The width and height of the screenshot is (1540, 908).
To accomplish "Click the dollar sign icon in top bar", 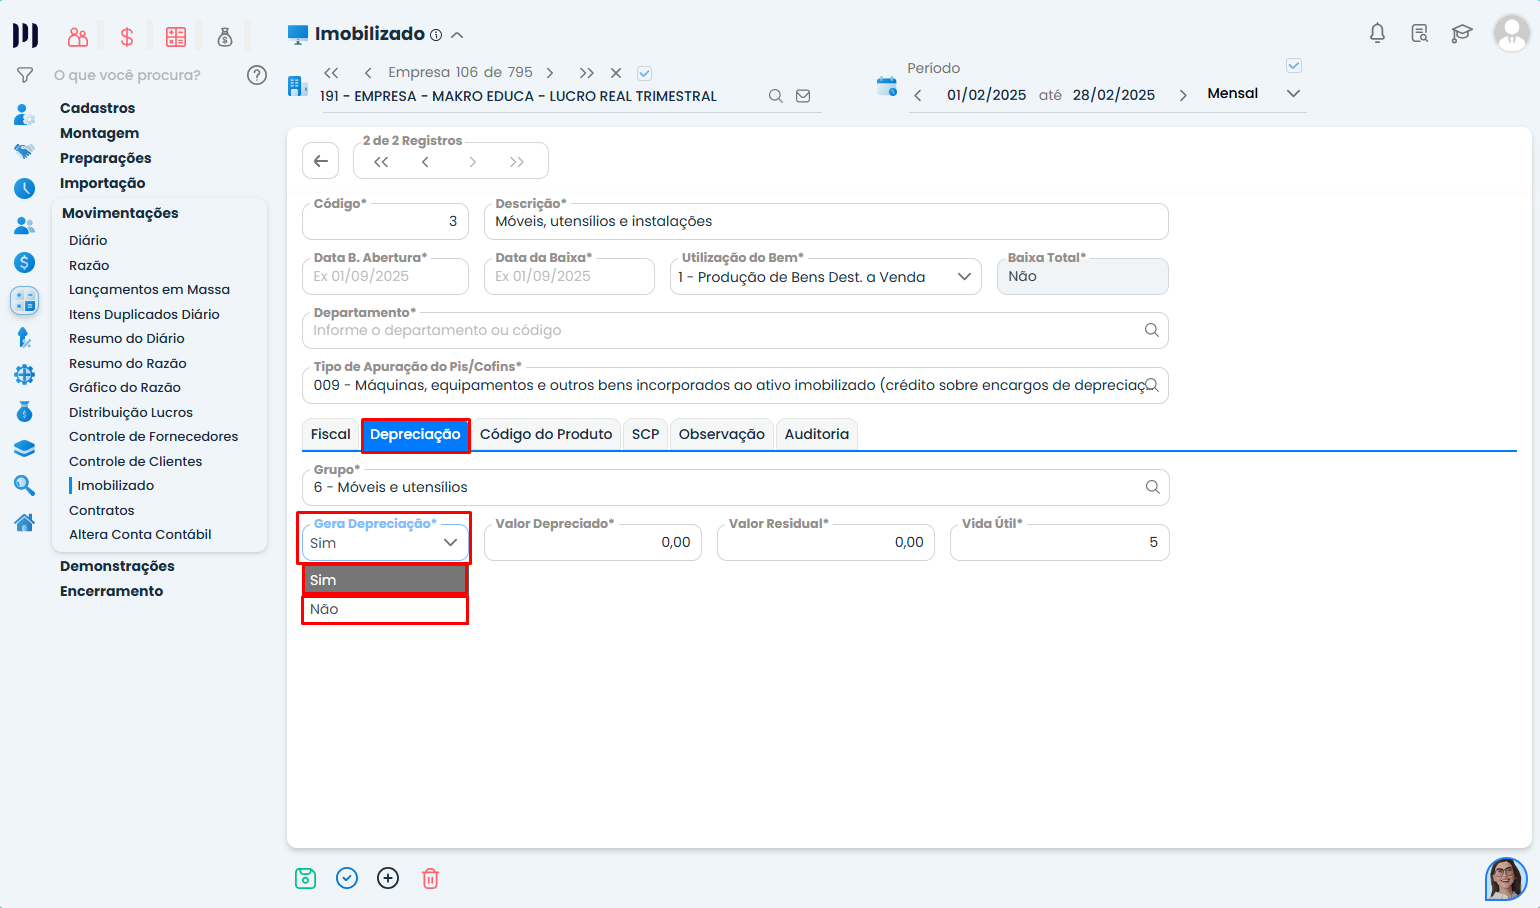I will pyautogui.click(x=127, y=37).
